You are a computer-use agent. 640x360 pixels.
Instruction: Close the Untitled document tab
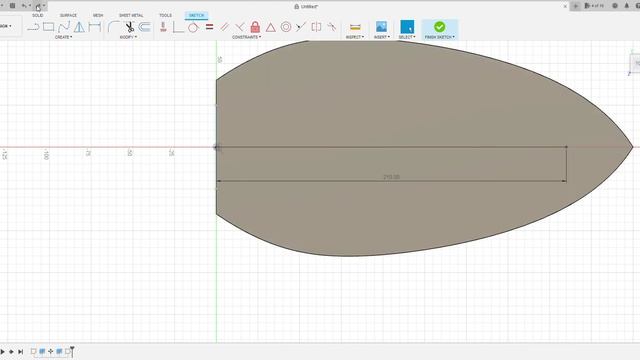tap(565, 6)
